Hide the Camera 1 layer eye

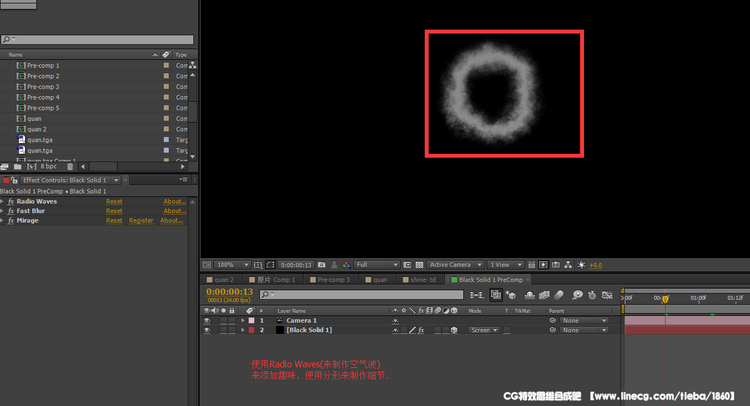pyautogui.click(x=207, y=320)
